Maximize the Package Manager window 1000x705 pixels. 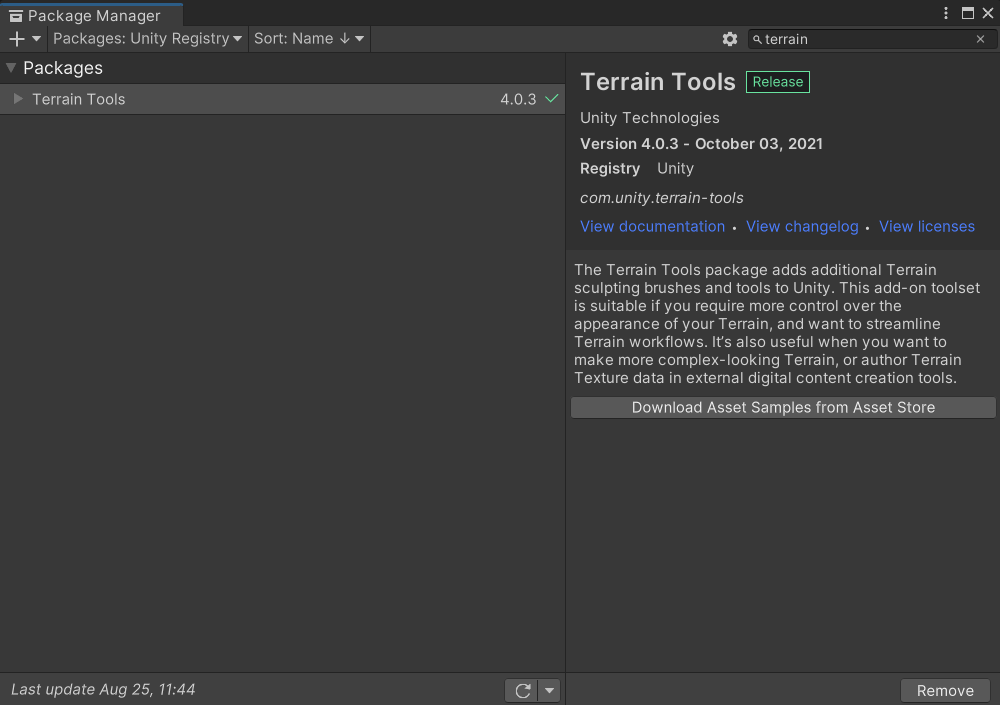pyautogui.click(x=967, y=13)
